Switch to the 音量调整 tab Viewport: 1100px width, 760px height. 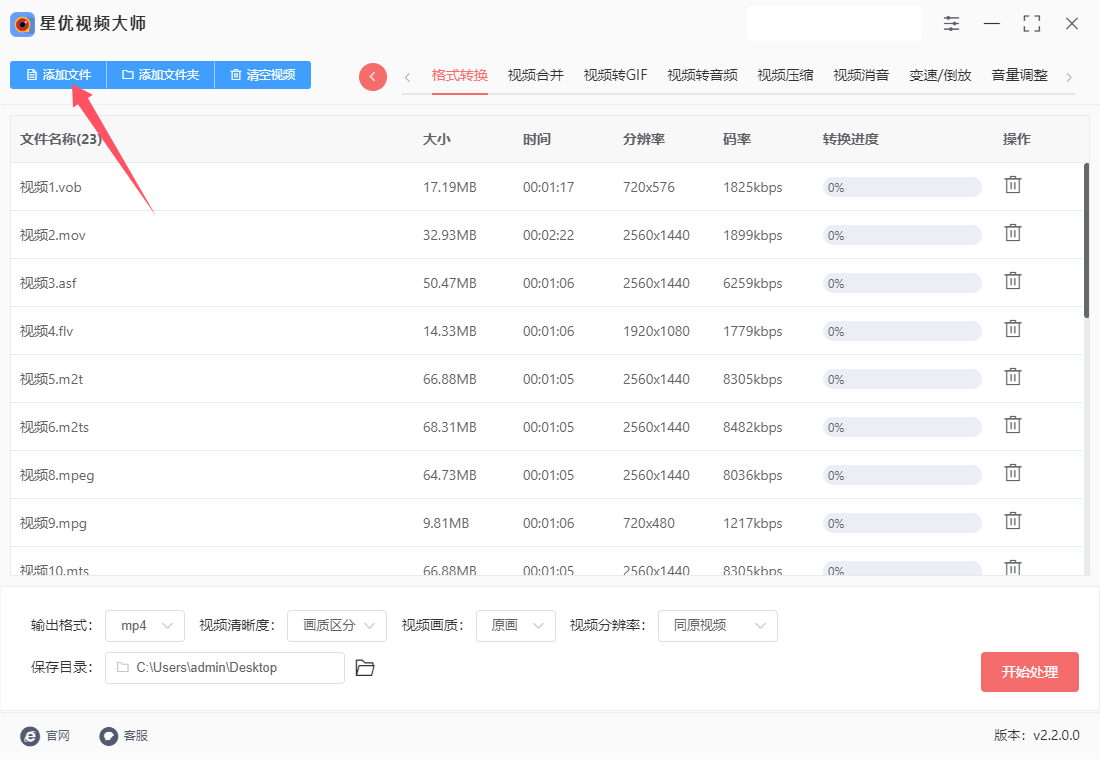1019,75
